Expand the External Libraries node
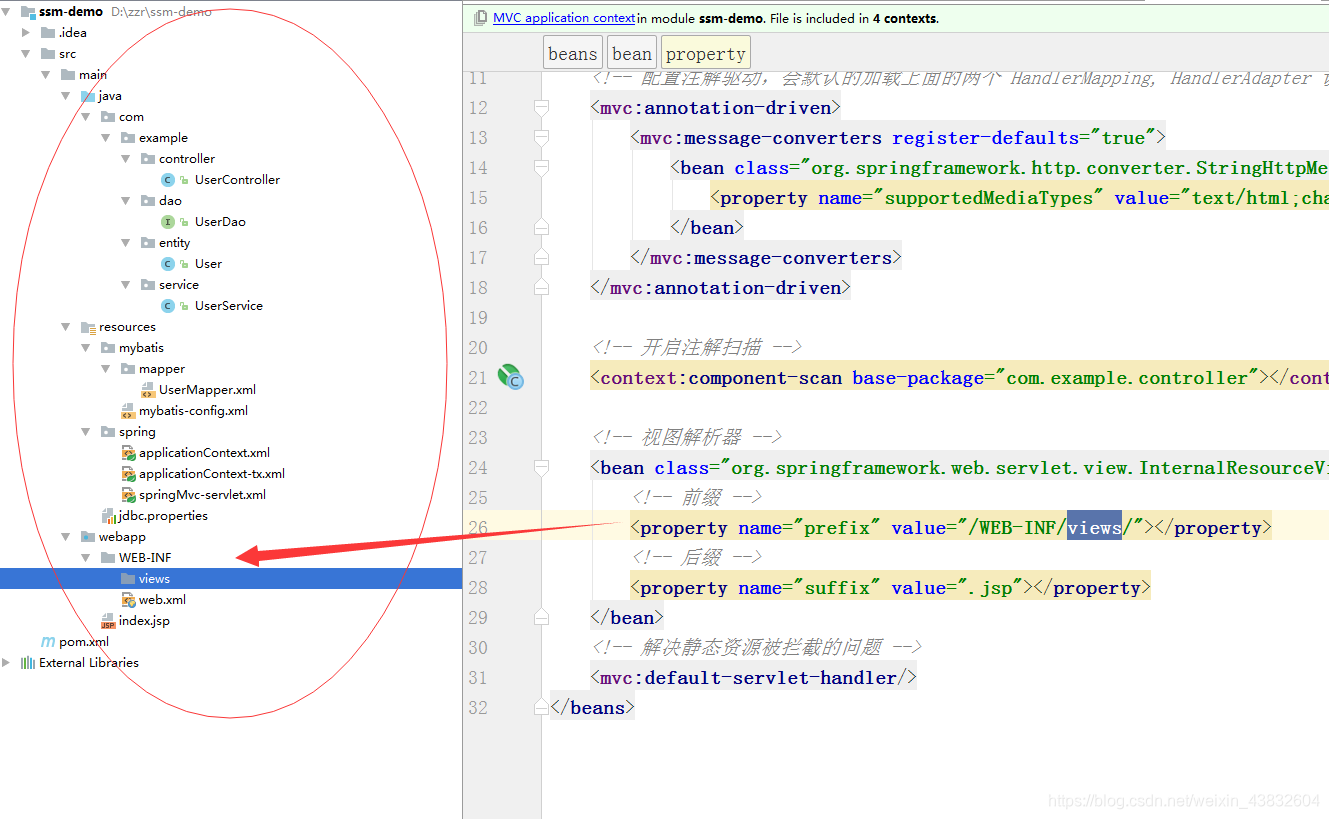This screenshot has width=1329, height=819. [6, 663]
